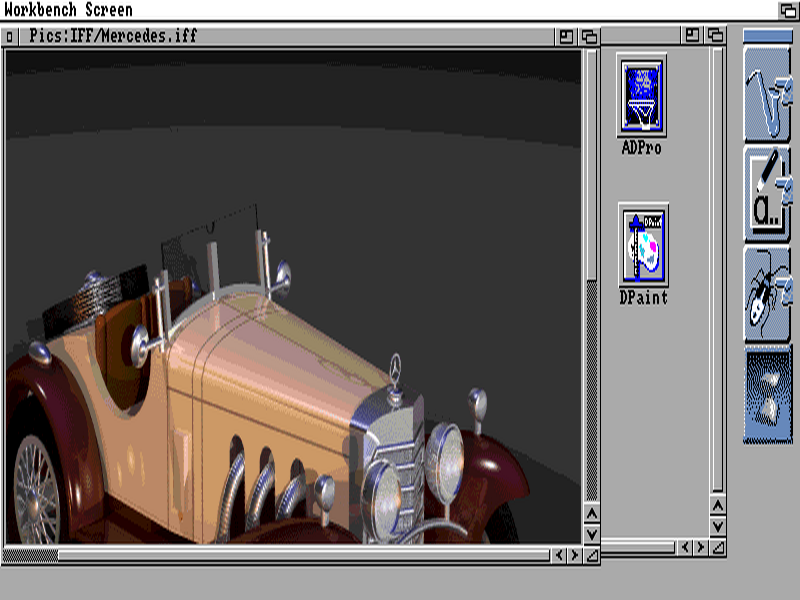Screen dimensions: 800x600
Task: Toggle zoom gadget on the icon drawer window
Action: pos(693,36)
